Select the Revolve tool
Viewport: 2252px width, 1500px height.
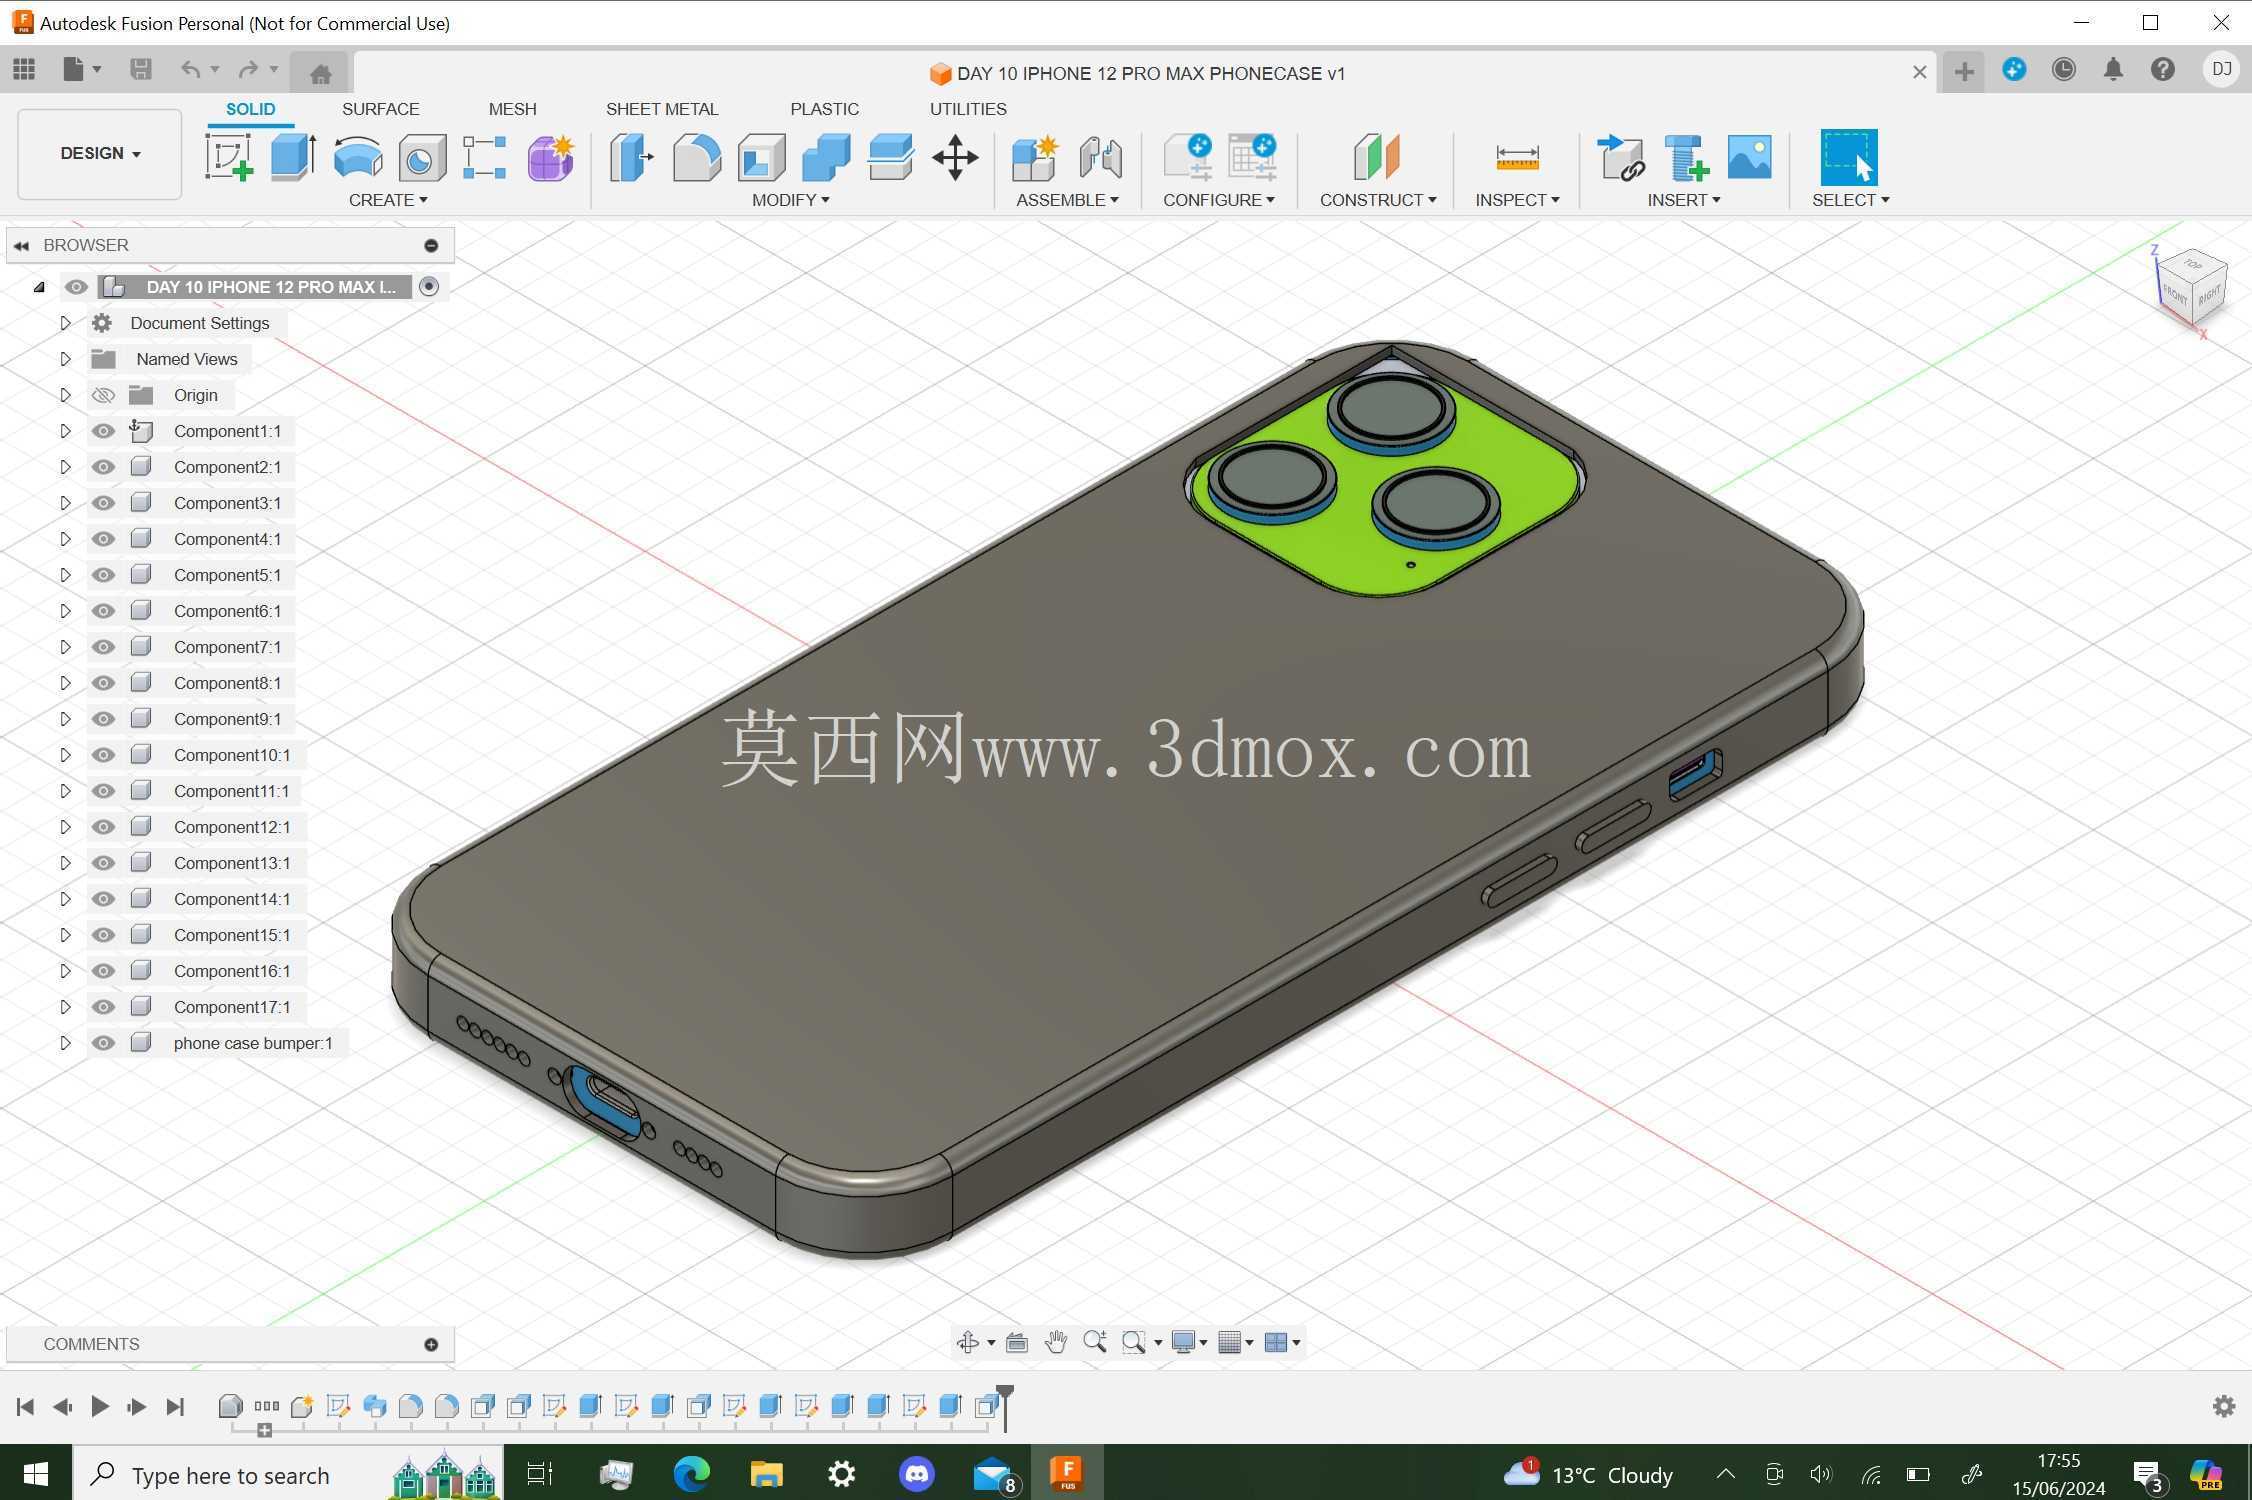click(357, 157)
